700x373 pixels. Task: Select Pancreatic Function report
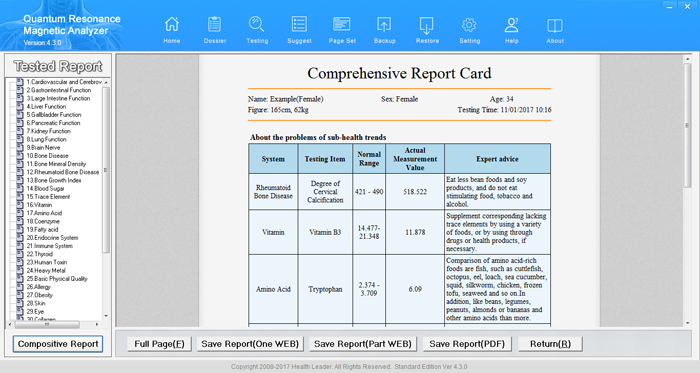pyautogui.click(x=53, y=123)
